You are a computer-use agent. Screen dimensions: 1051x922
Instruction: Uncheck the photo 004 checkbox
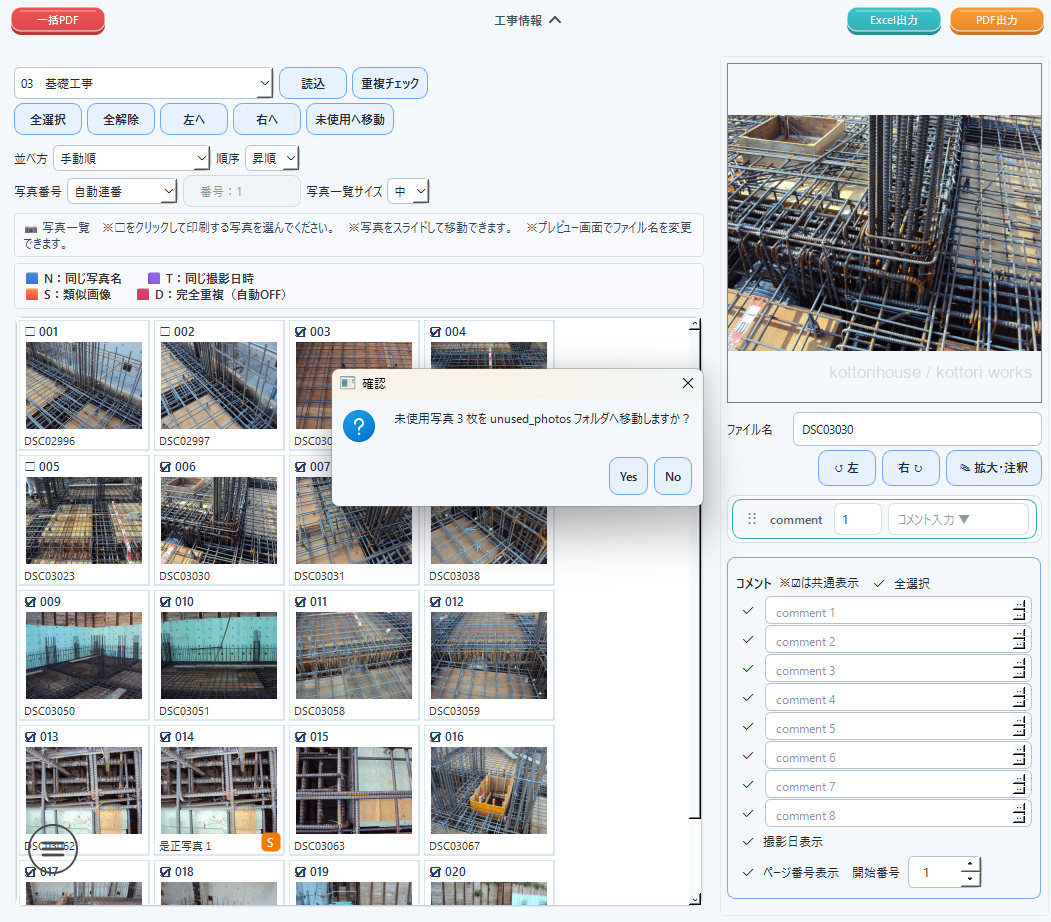point(436,331)
